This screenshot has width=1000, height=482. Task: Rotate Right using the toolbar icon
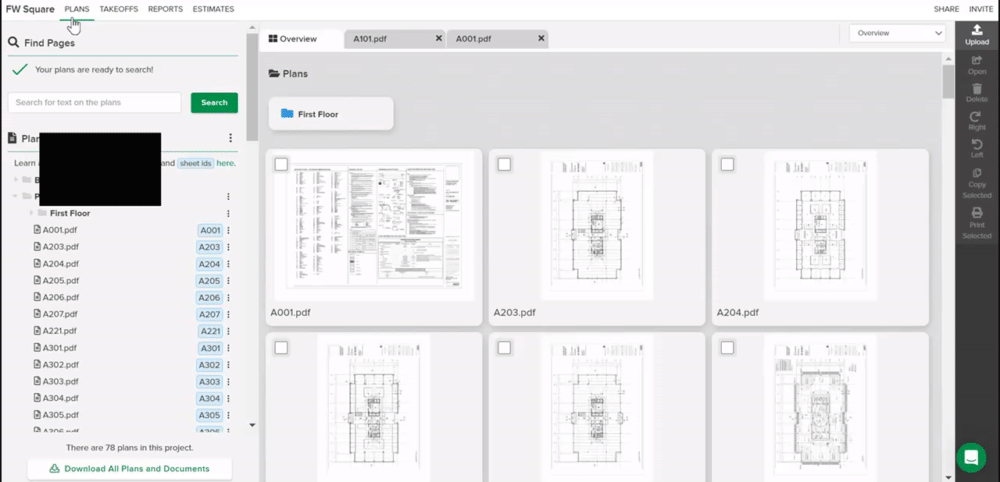click(x=976, y=117)
